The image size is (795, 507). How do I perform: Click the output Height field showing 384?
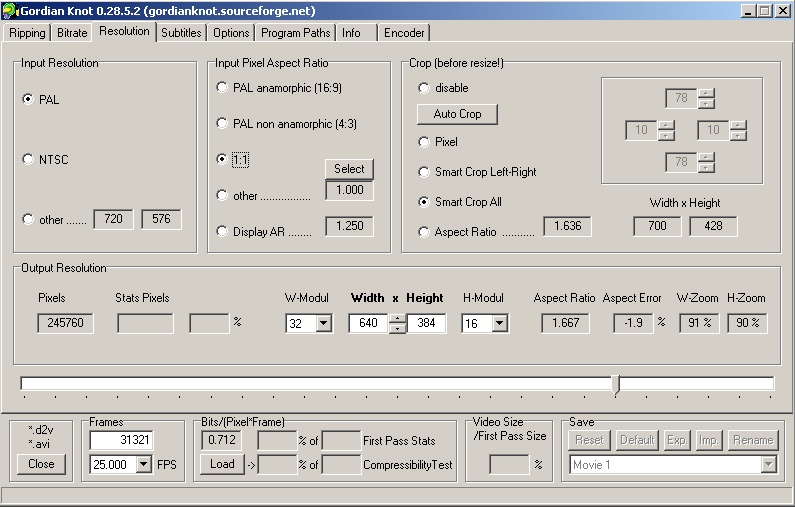426,323
